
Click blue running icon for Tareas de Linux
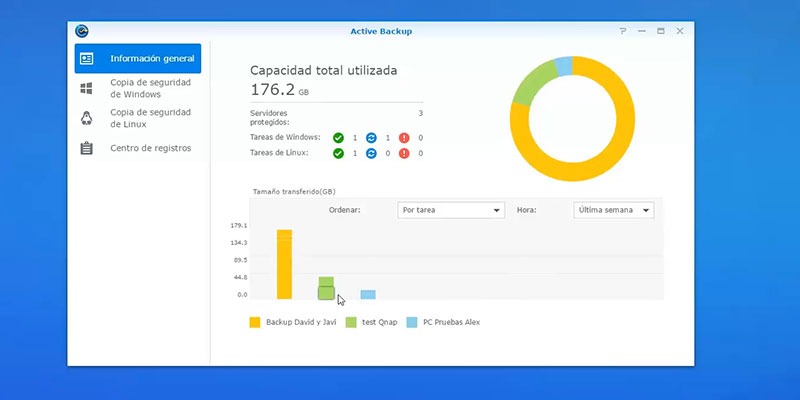[371, 153]
